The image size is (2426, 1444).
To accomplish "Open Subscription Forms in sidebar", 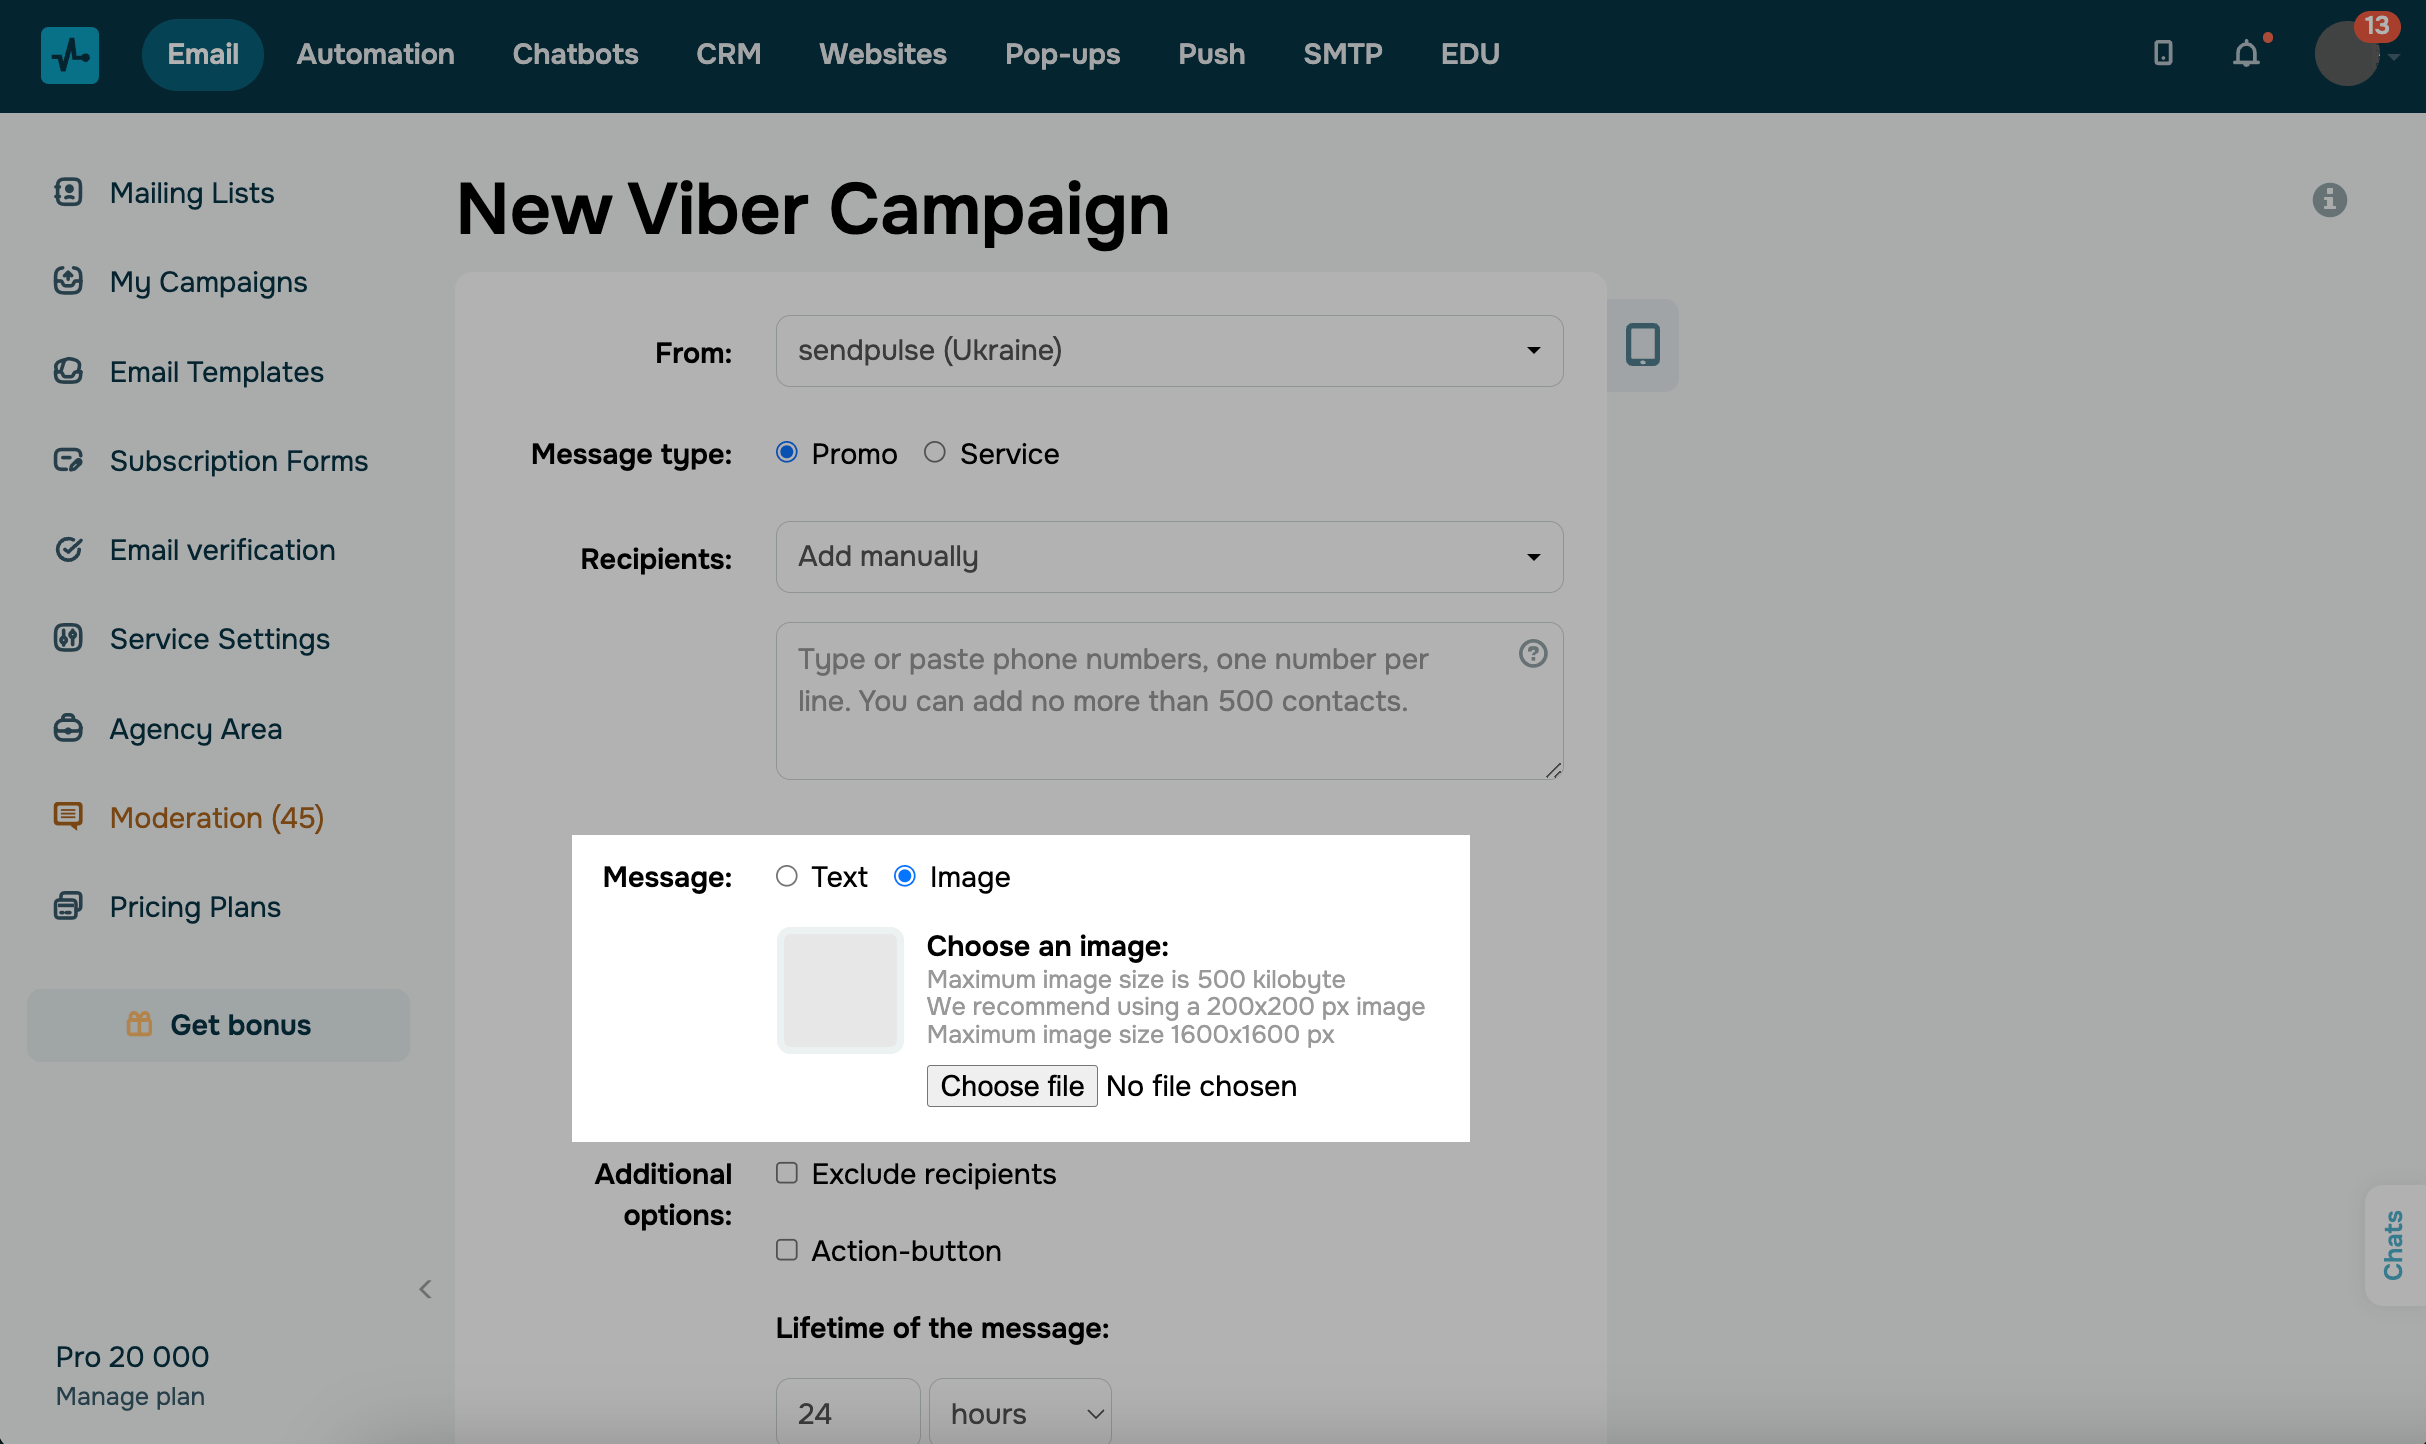I will [239, 461].
